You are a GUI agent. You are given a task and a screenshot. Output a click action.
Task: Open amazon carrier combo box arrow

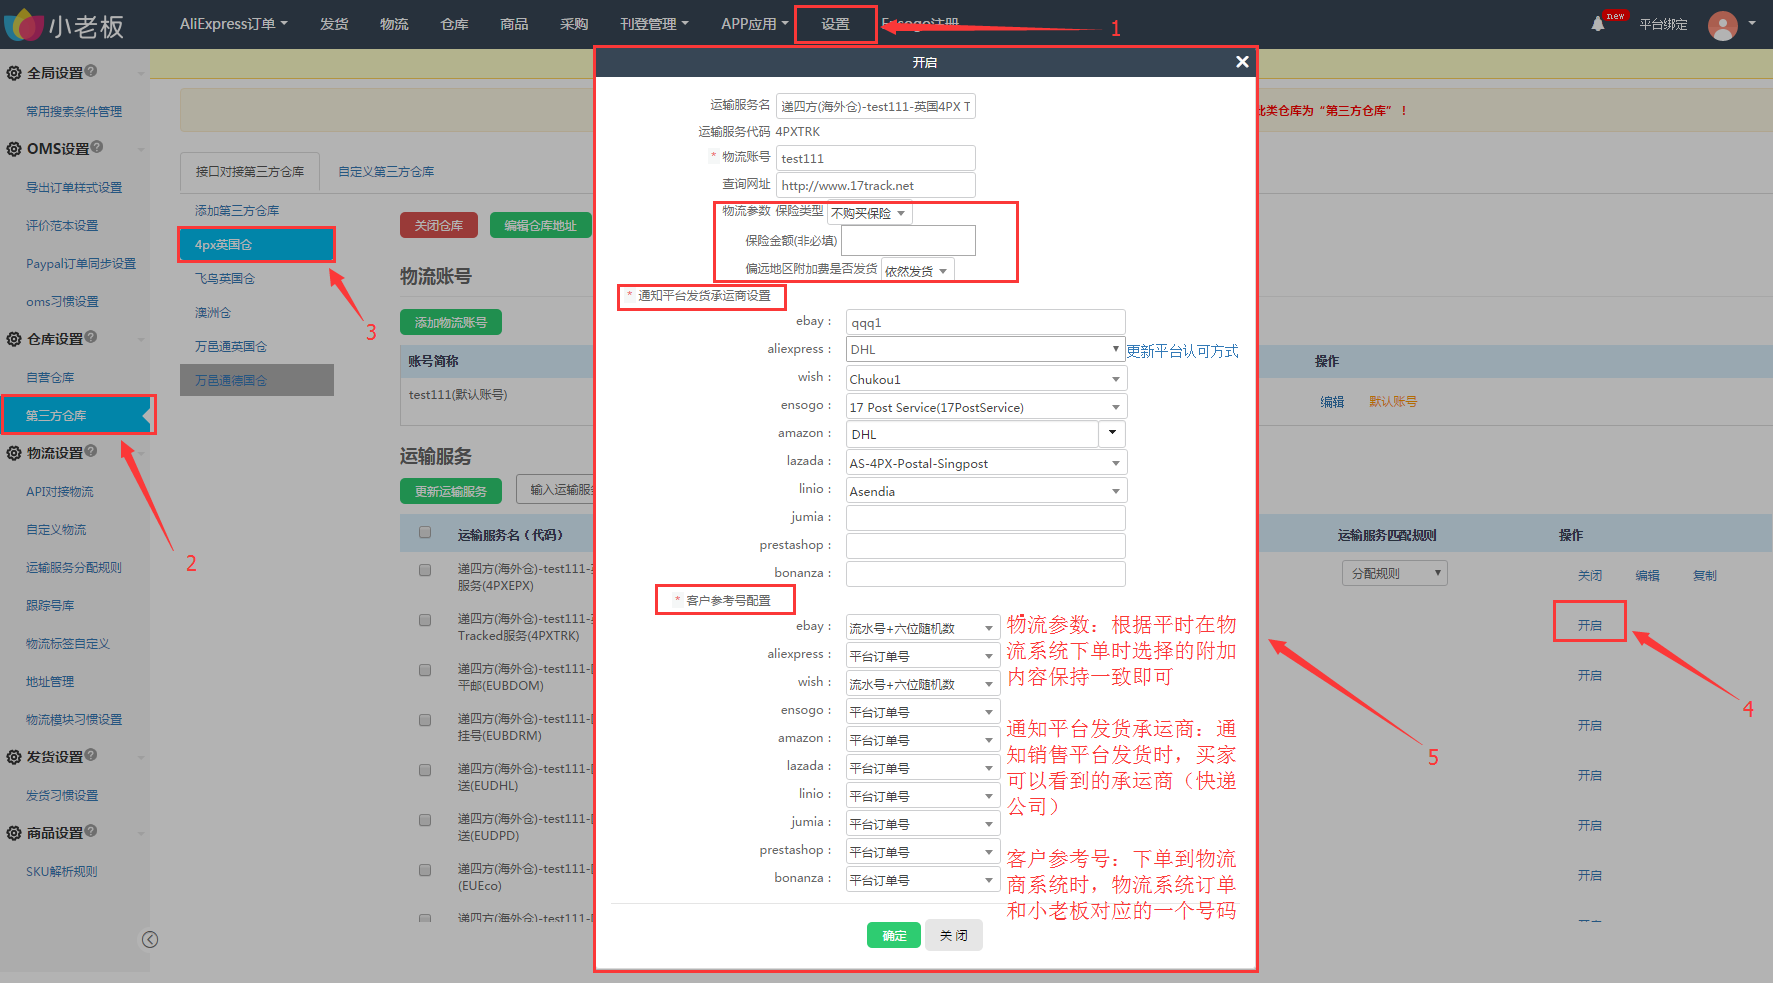pos(1112,433)
